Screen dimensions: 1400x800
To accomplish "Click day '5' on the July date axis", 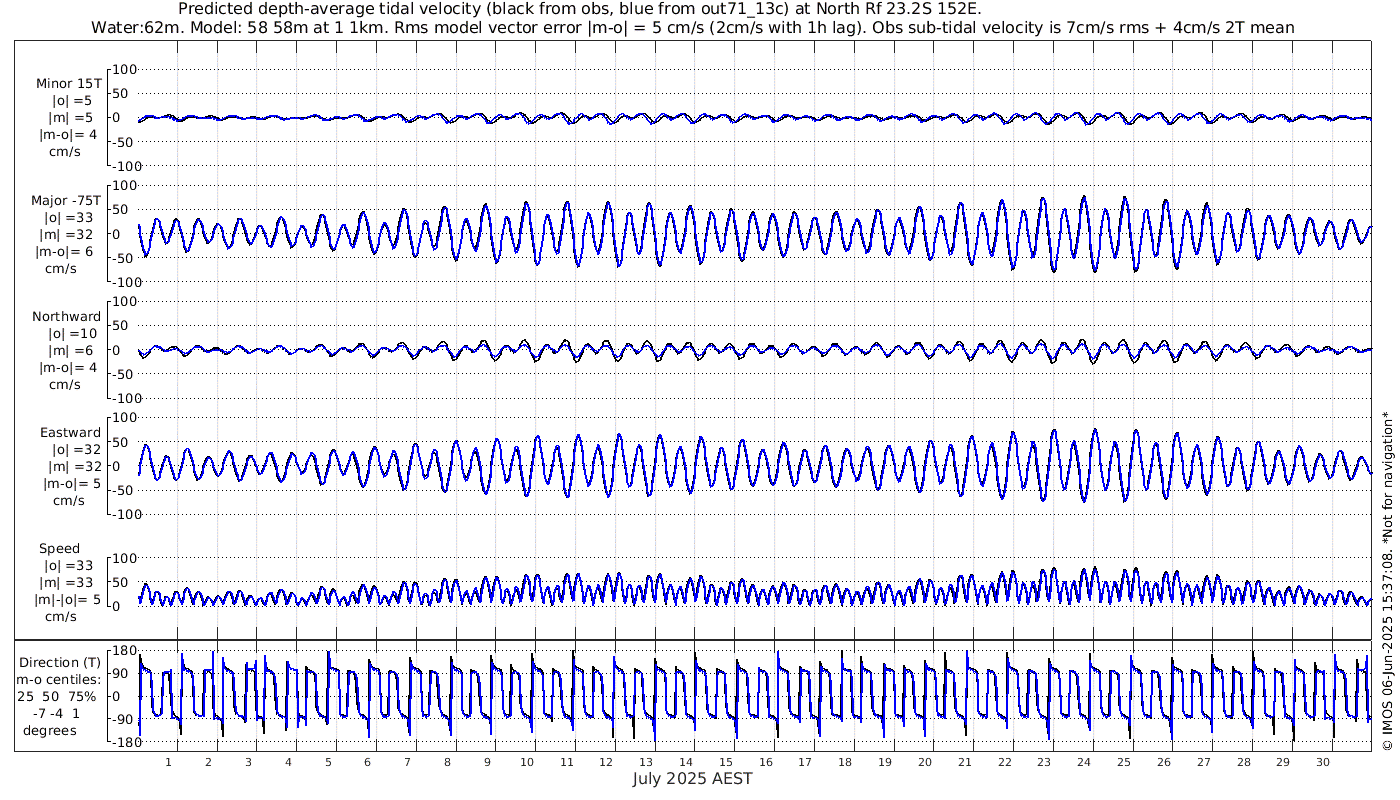I will pos(327,762).
